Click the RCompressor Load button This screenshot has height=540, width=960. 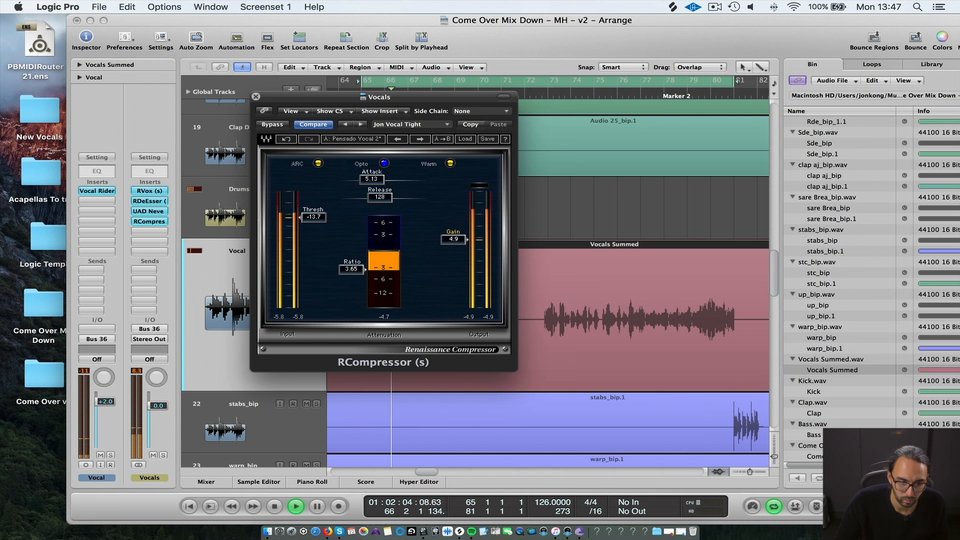[465, 139]
